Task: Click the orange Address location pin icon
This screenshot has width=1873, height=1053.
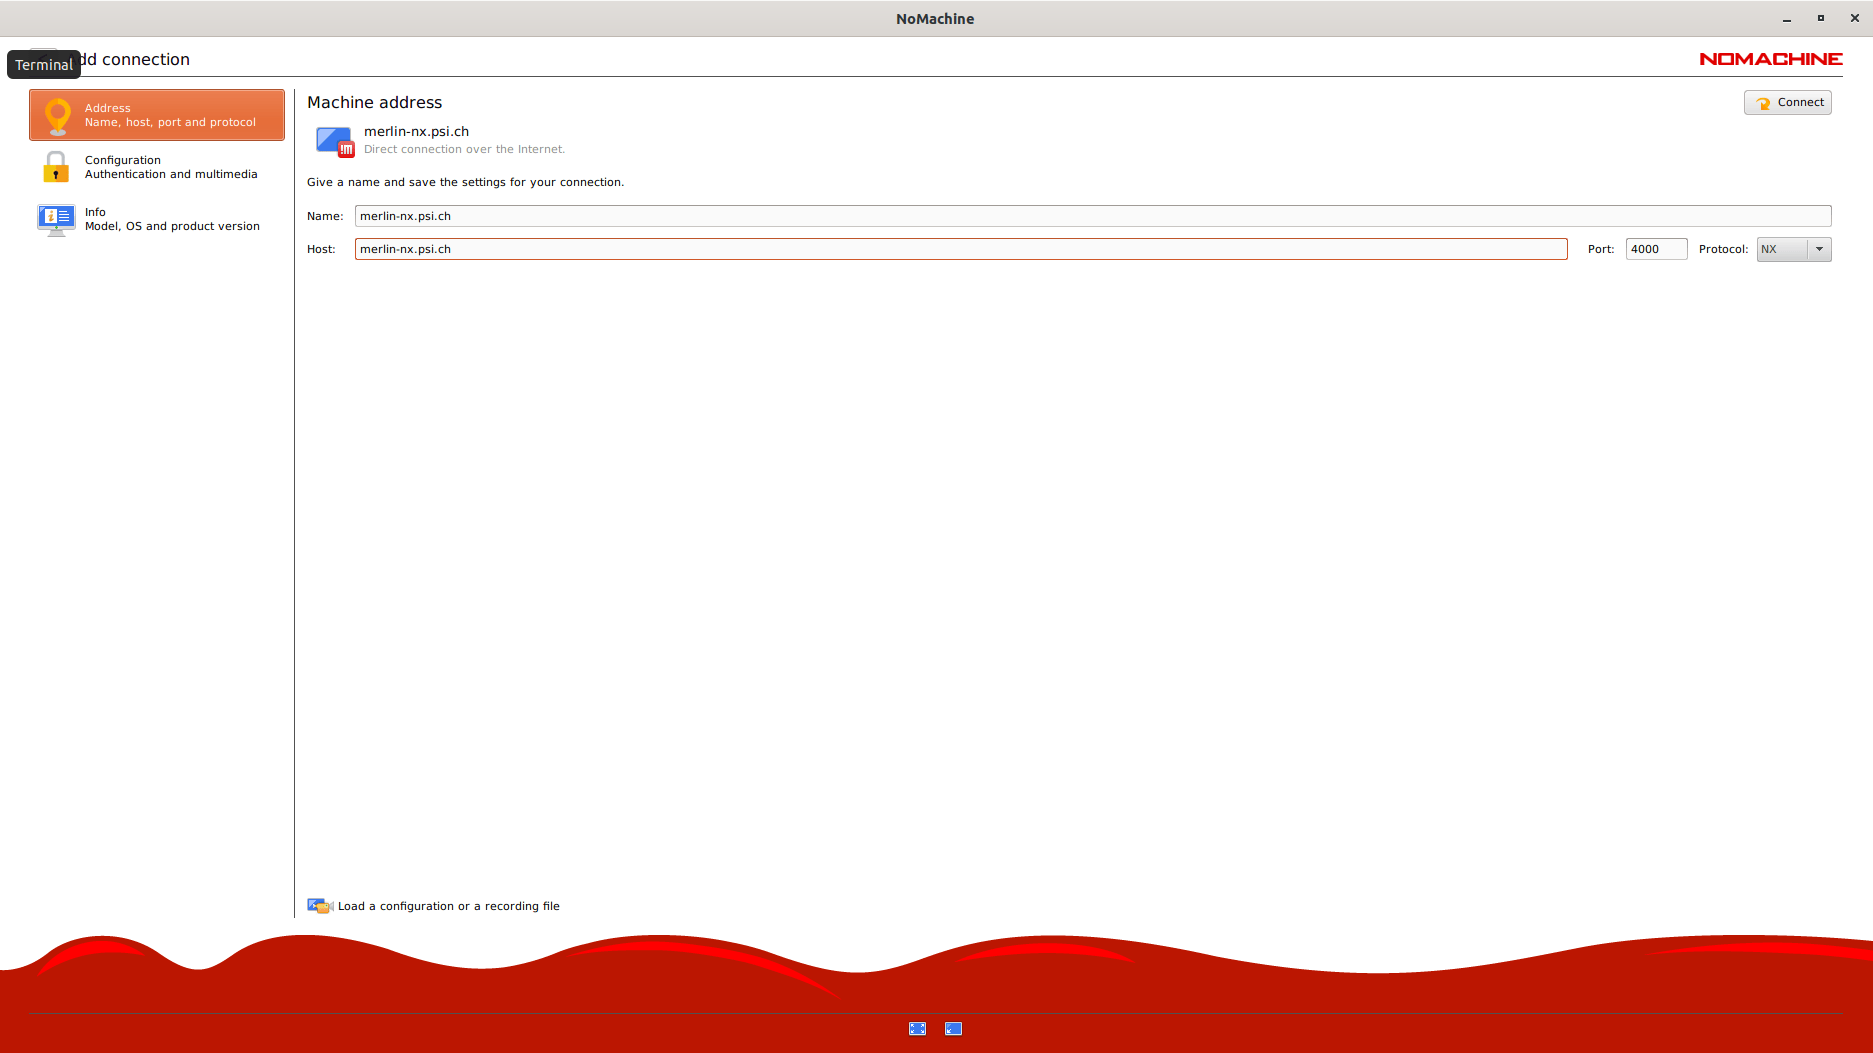Action: coord(58,115)
